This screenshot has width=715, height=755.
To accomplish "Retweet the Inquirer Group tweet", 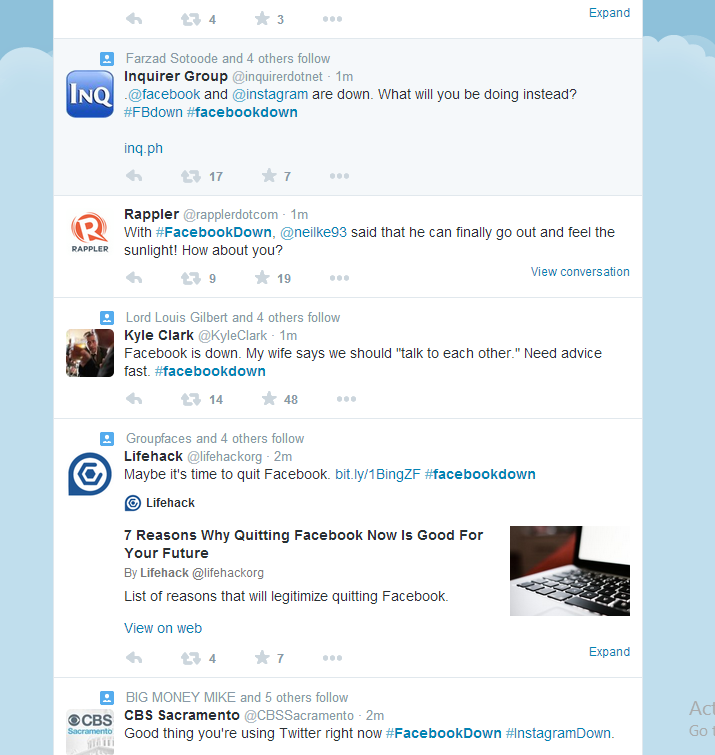I will coord(191,176).
